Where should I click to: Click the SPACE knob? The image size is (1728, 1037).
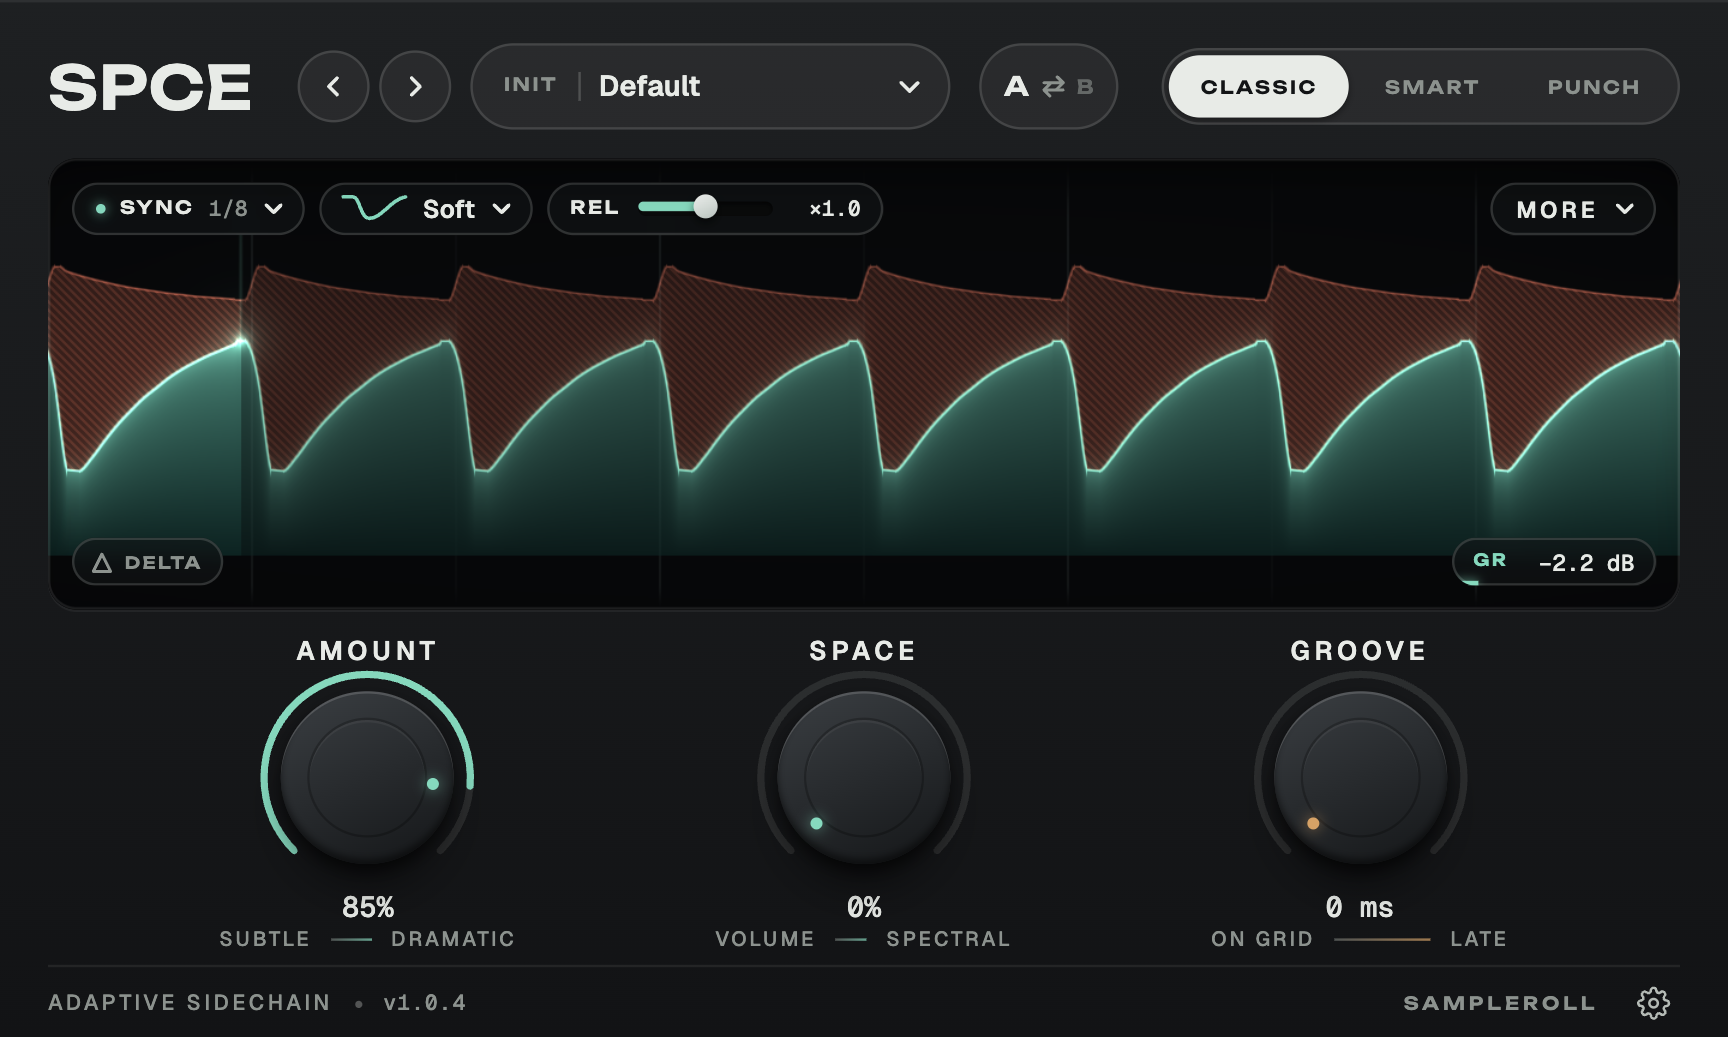point(864,777)
